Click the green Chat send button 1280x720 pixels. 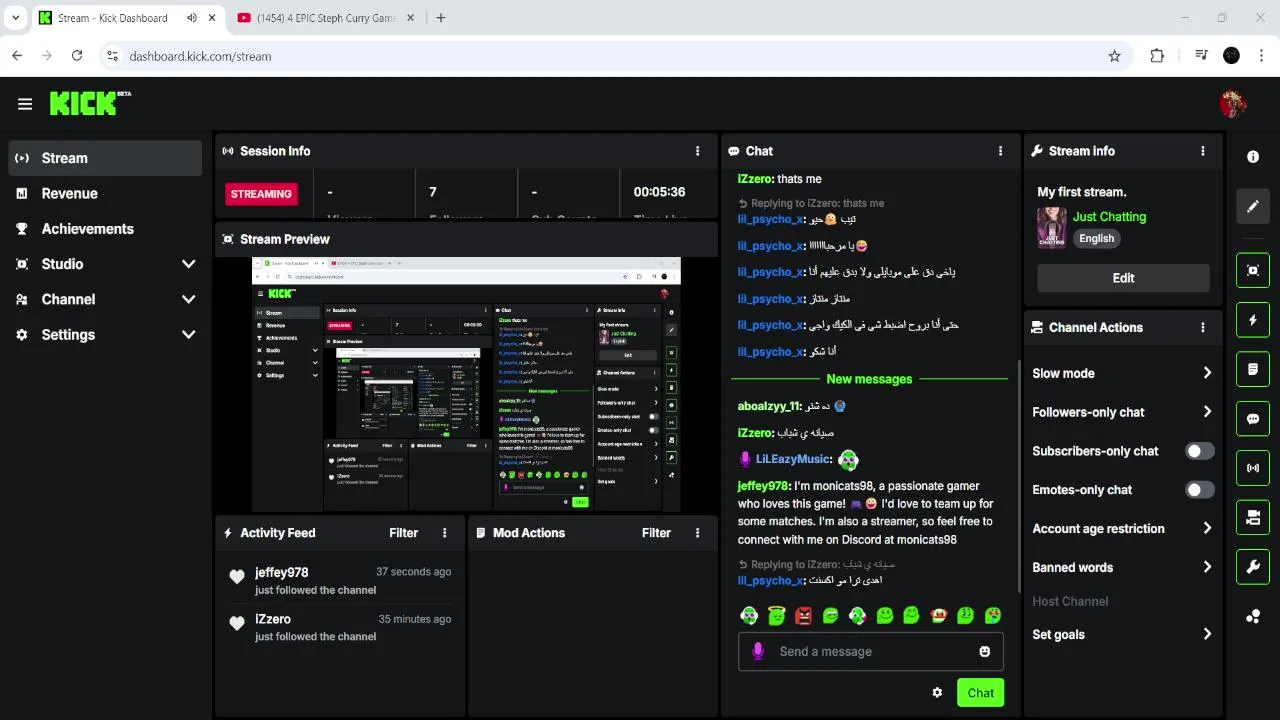980,692
